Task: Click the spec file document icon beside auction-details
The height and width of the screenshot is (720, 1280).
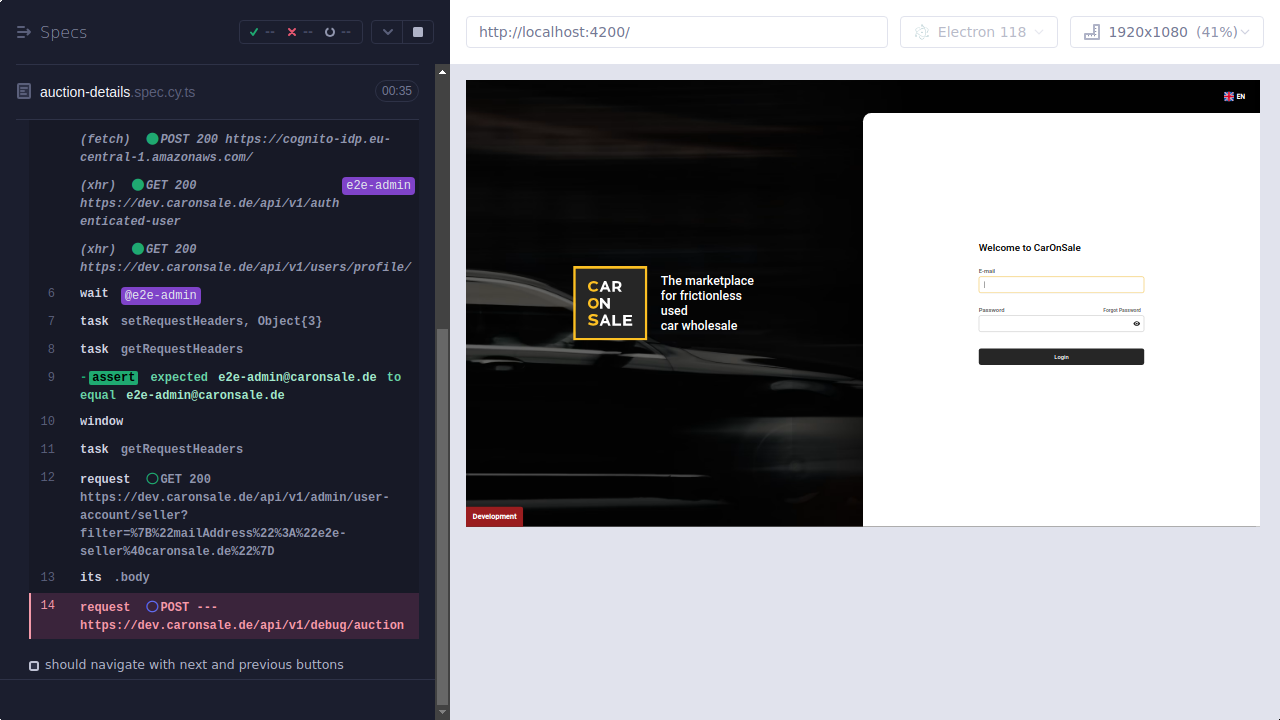Action: point(22,91)
